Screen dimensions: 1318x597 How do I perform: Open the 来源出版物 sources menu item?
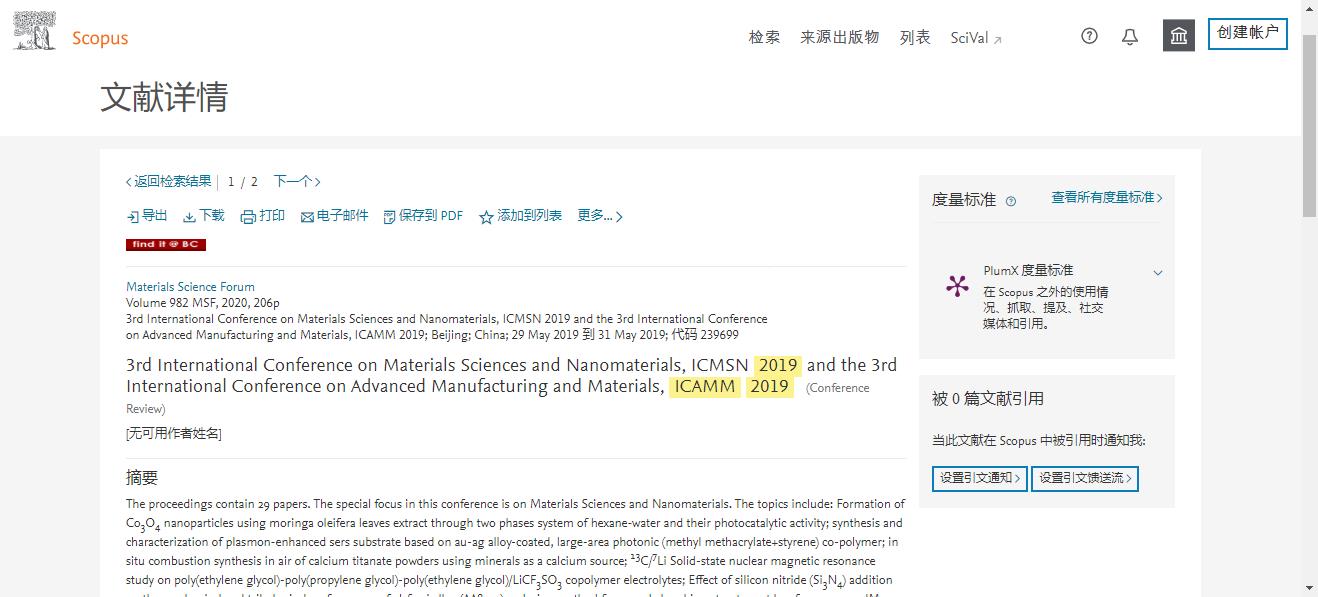click(x=839, y=37)
